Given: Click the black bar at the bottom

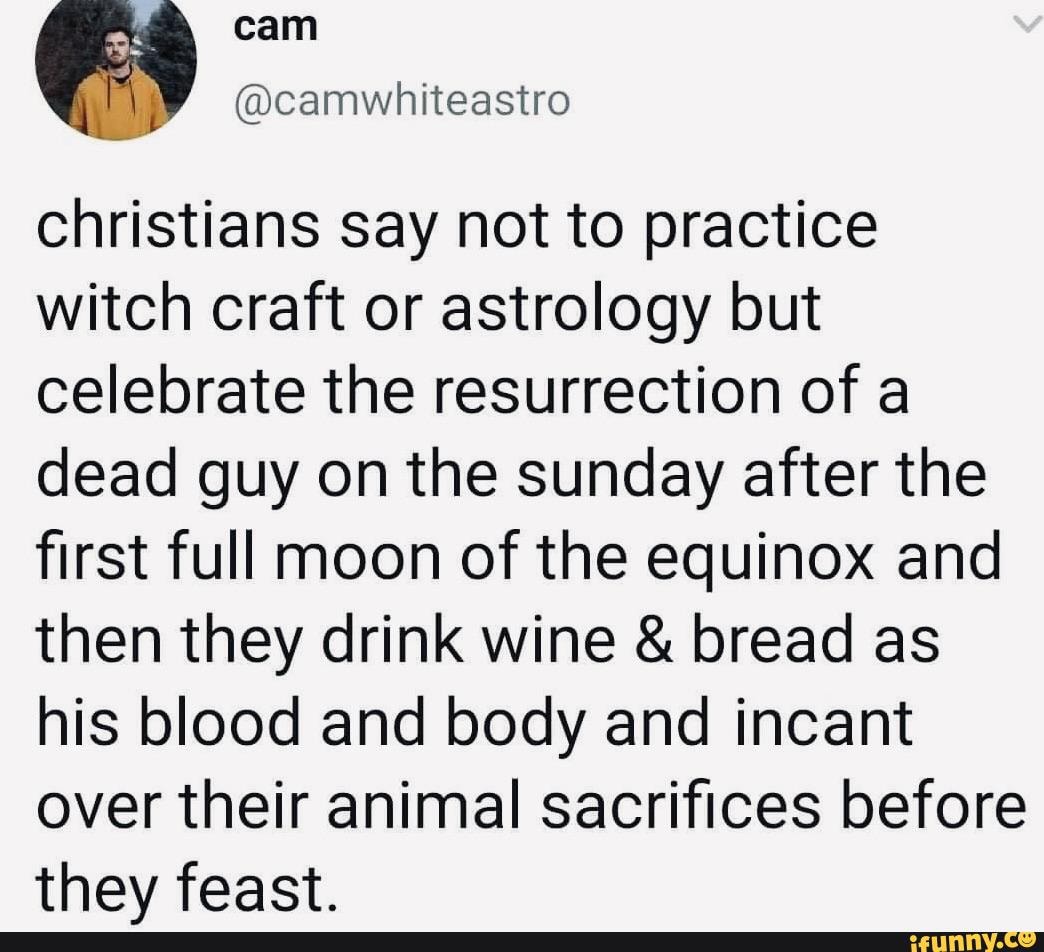Looking at the screenshot, I should coord(450,941).
